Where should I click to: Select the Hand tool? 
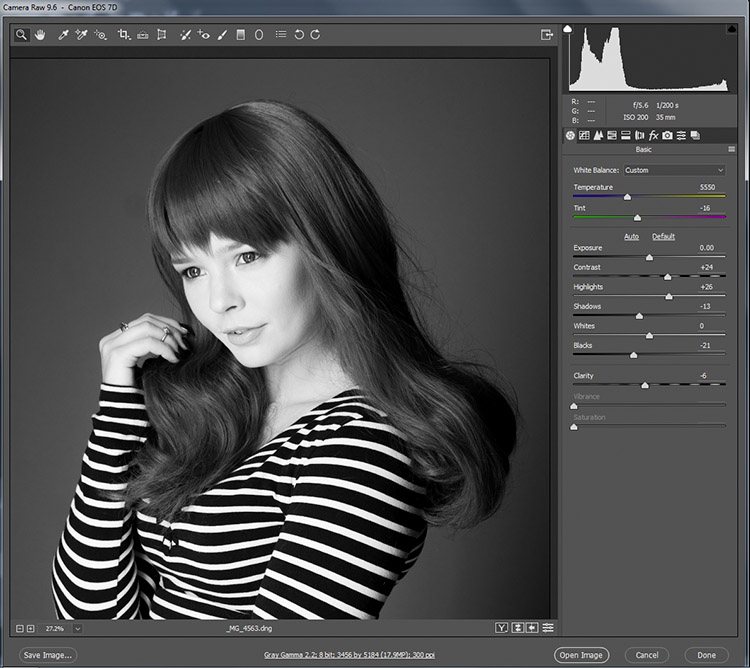(40, 34)
